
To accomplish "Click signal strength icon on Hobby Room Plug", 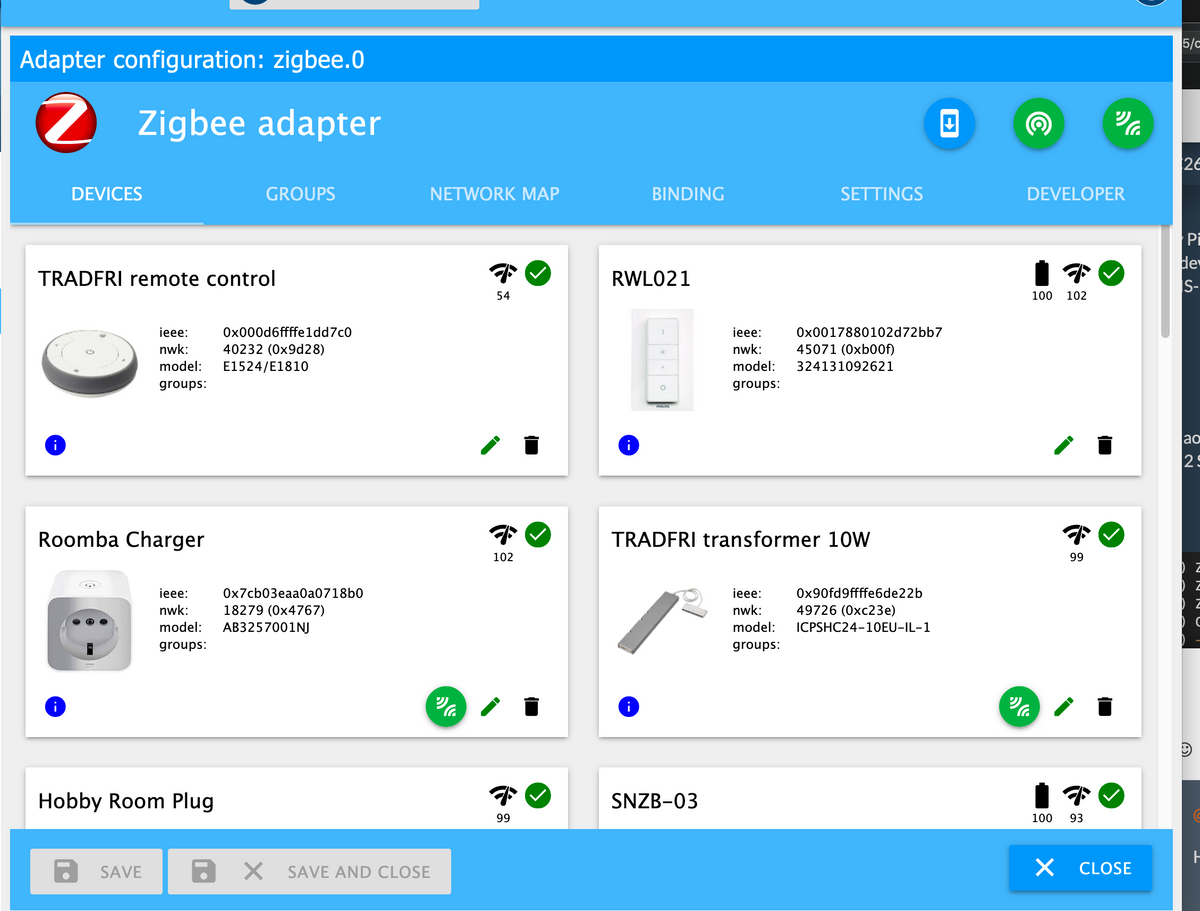I will [503, 795].
